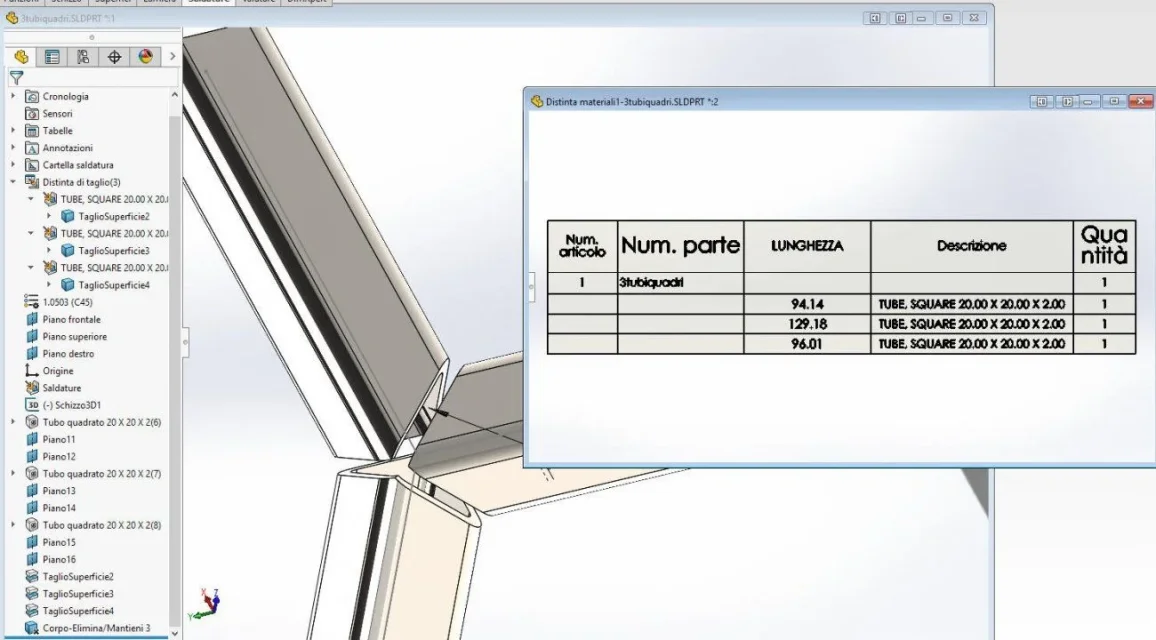
Task: Select the Piano14 plane item
Action: pos(59,508)
